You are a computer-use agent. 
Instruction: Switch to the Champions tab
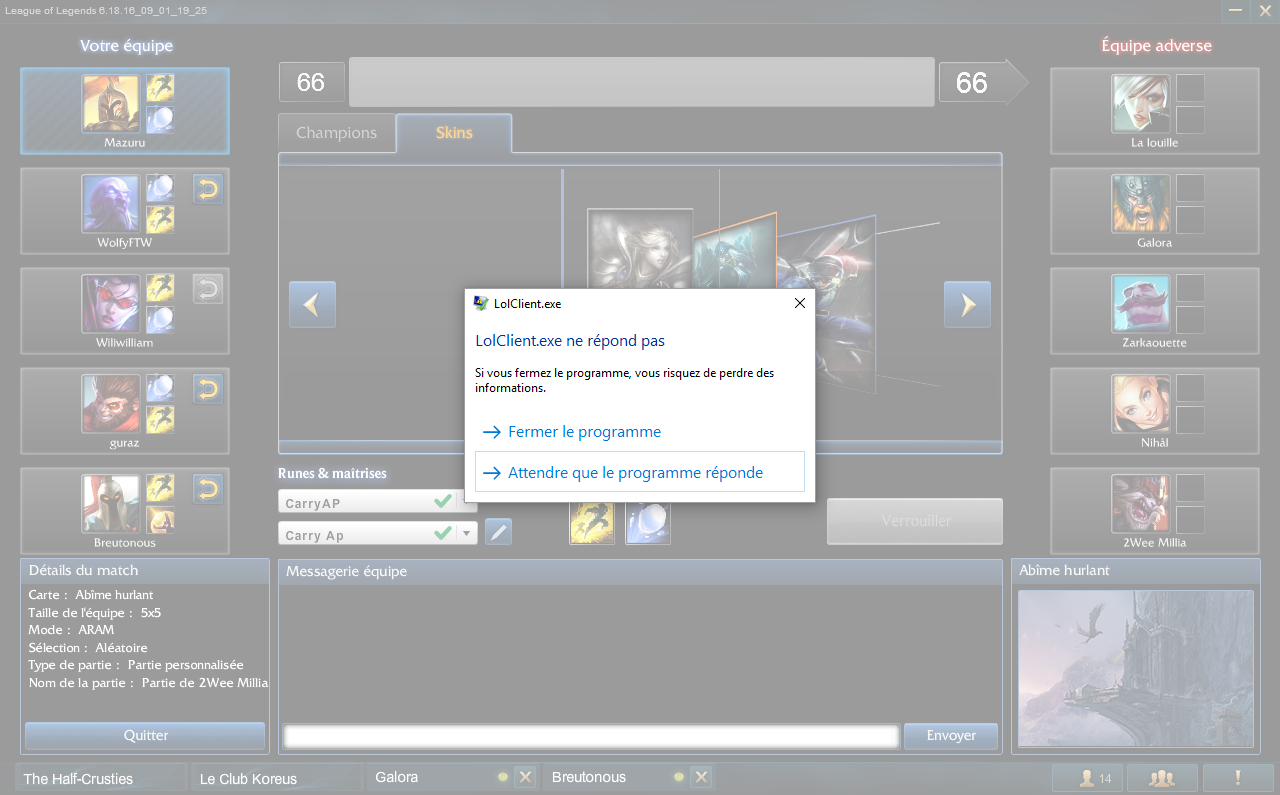pos(336,133)
